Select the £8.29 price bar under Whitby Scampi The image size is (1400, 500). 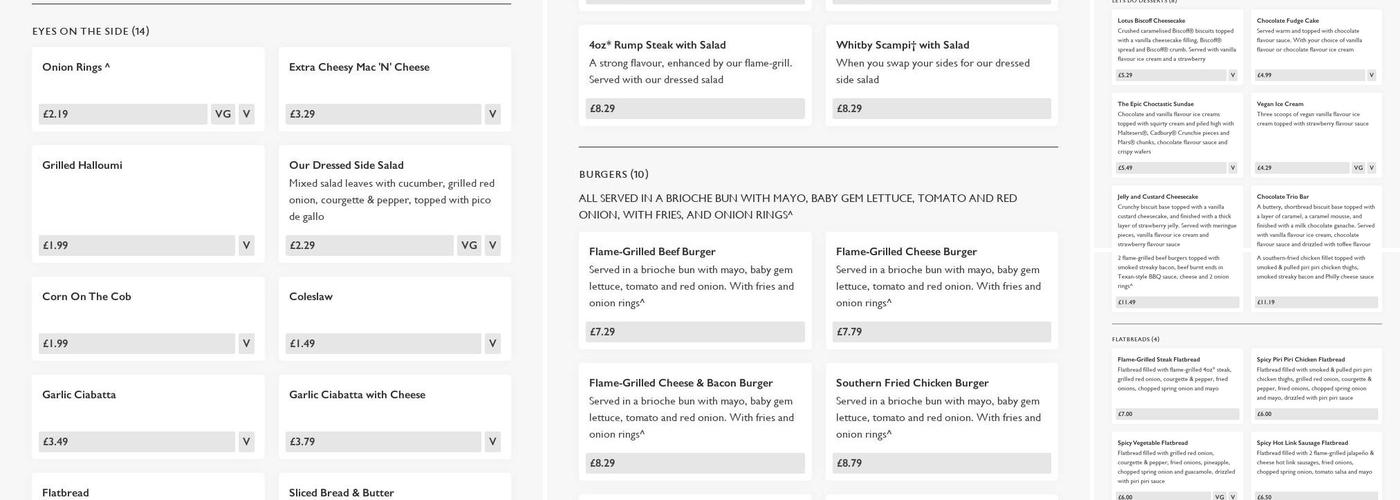click(x=941, y=108)
